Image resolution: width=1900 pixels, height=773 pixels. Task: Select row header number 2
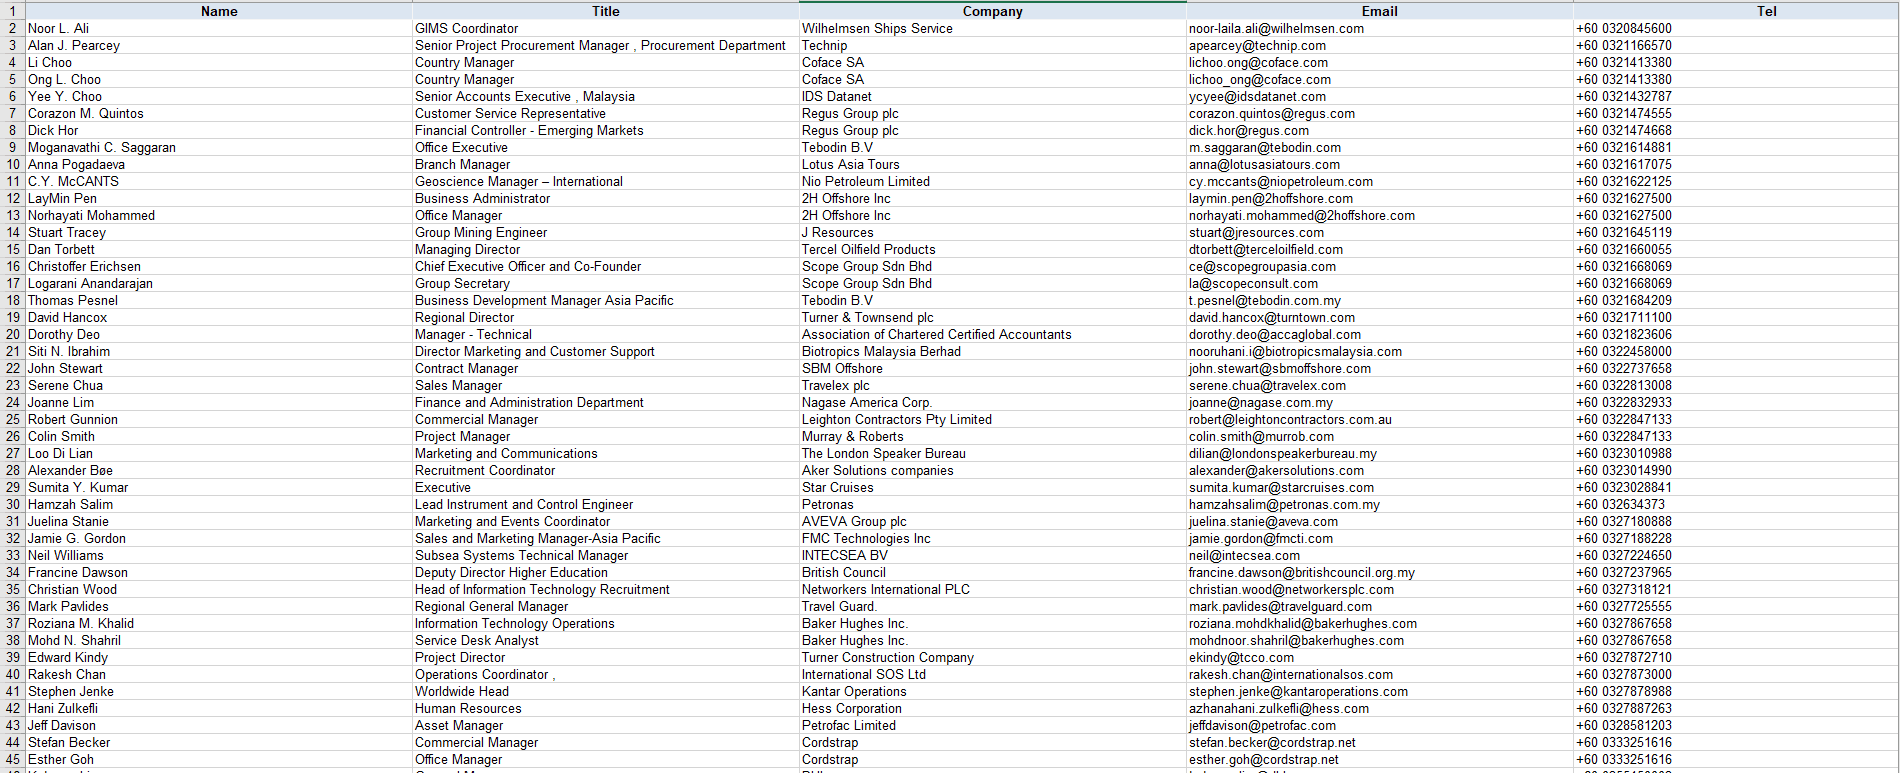click(13, 28)
